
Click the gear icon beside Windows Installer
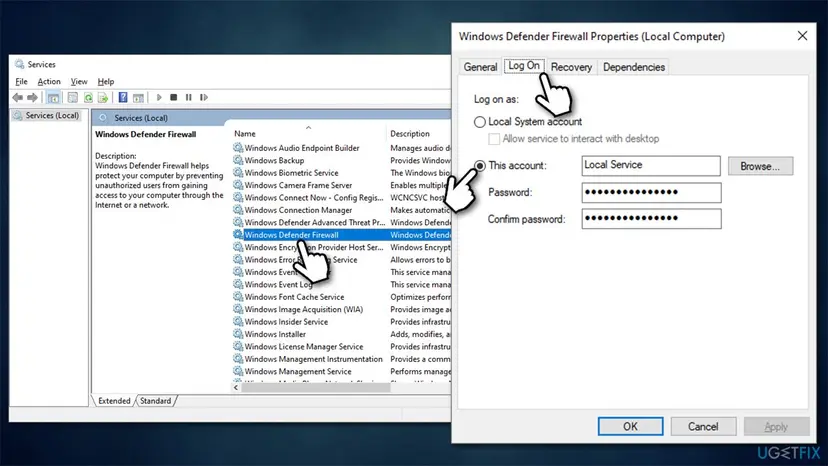[238, 334]
